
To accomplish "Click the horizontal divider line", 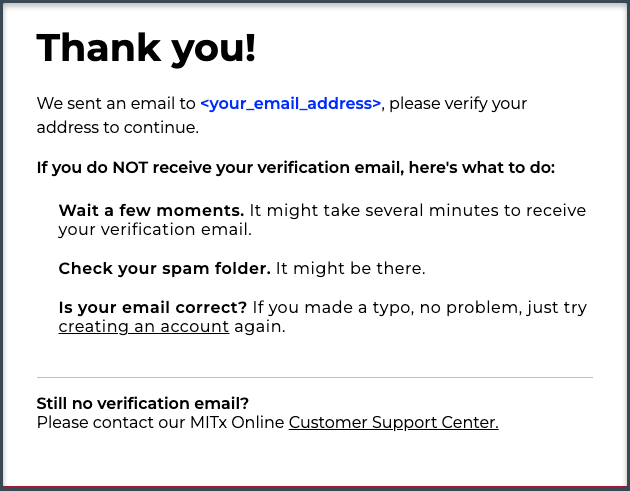I will [x=315, y=377].
